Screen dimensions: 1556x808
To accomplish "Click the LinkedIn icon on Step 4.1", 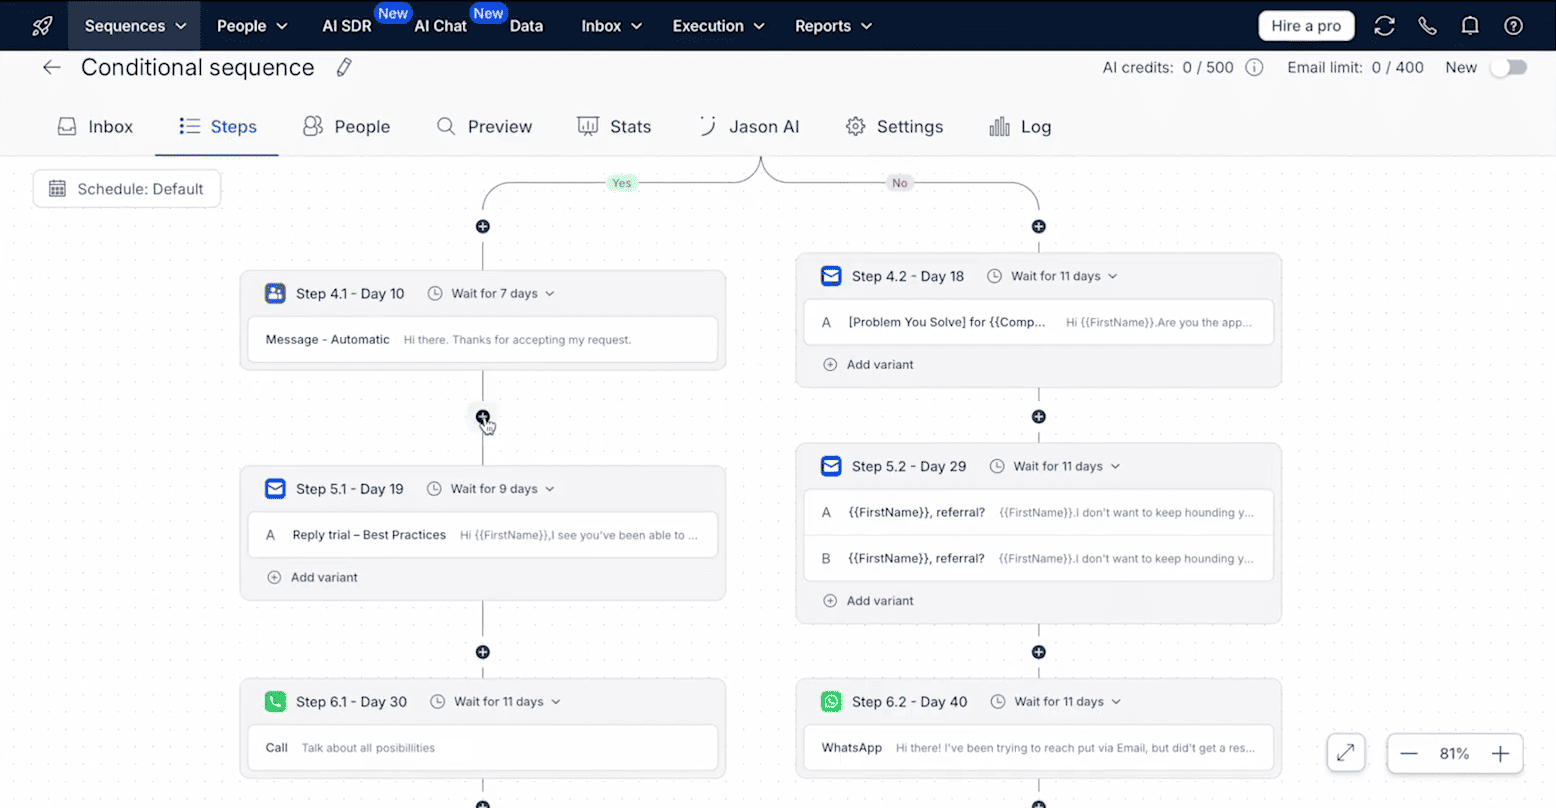I will (275, 293).
